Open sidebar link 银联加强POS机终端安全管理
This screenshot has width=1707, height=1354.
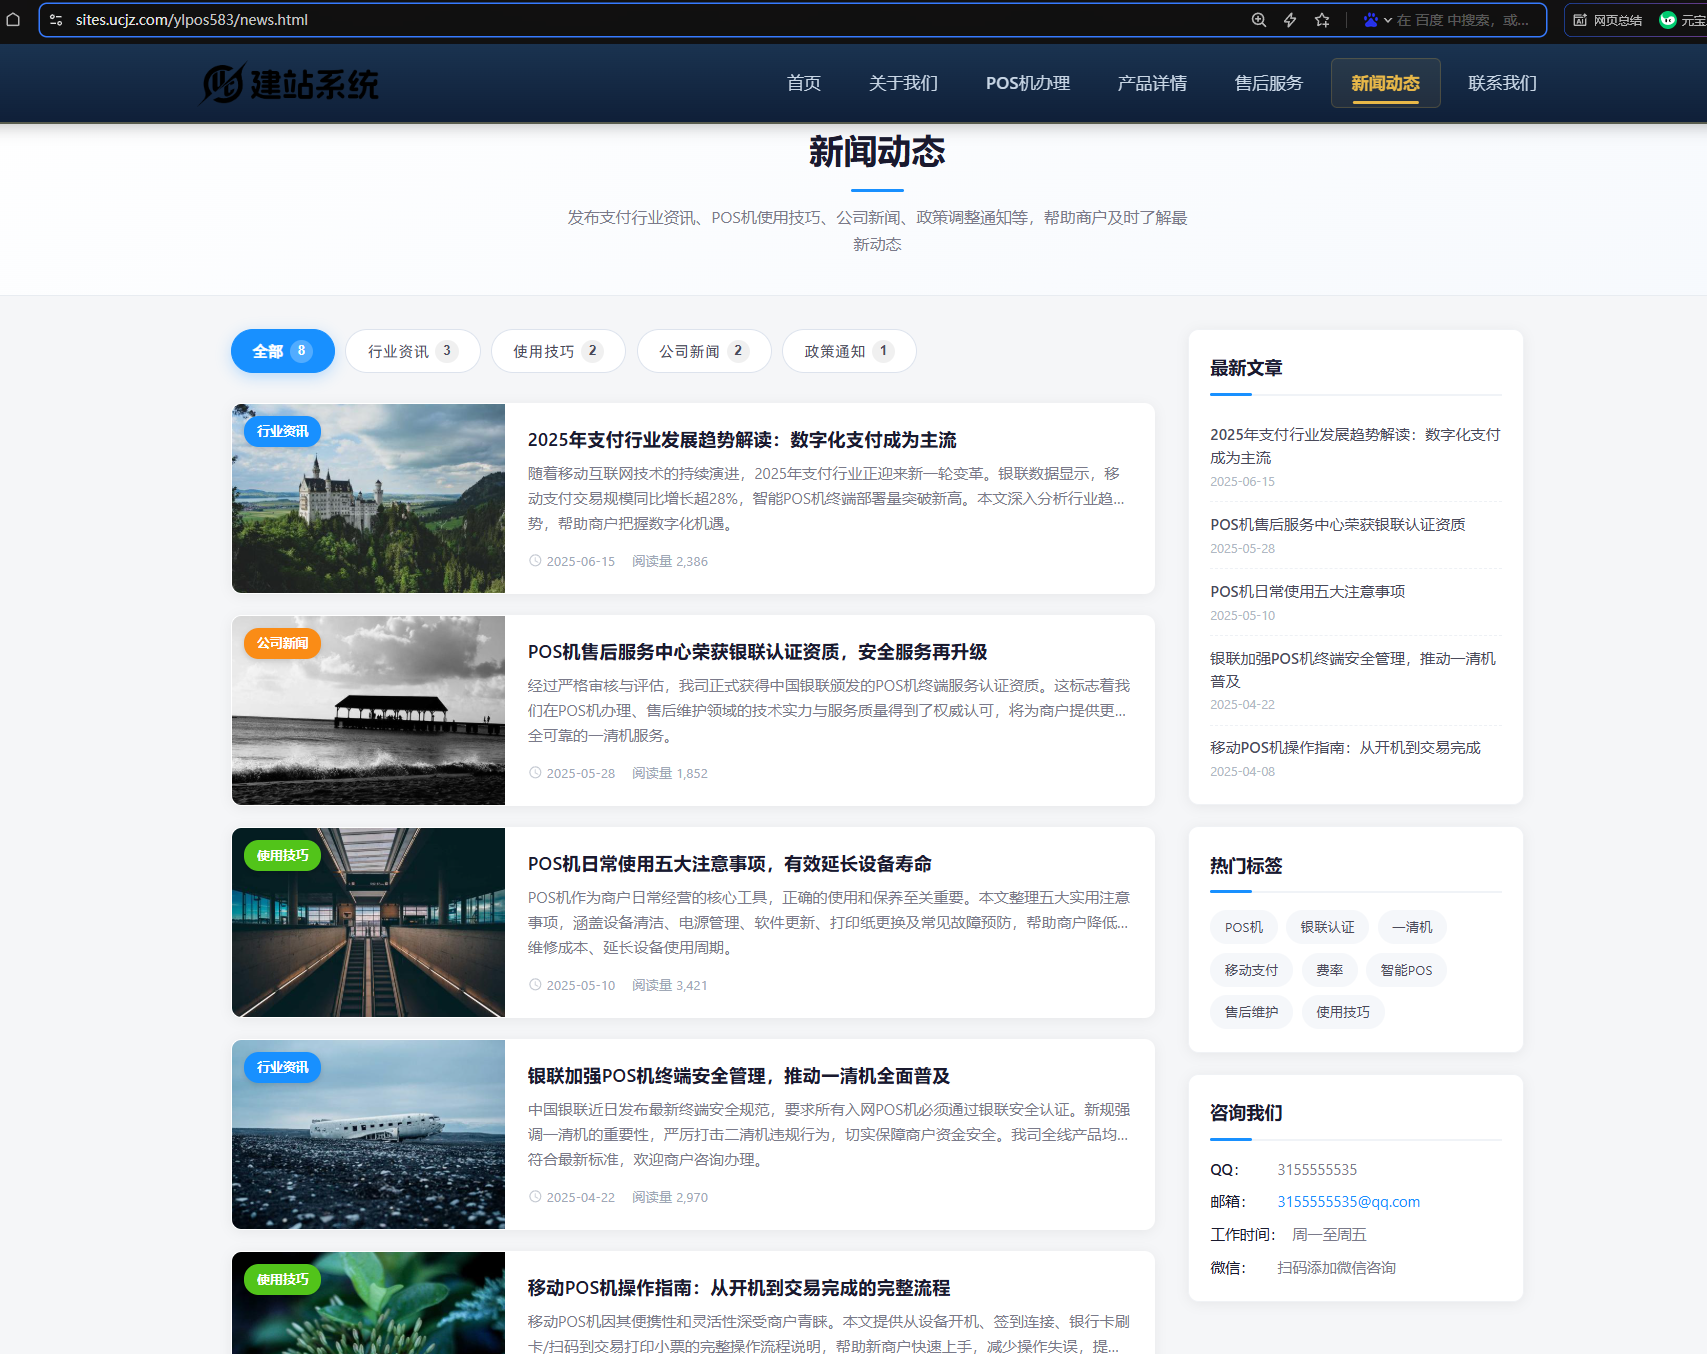[1353, 670]
